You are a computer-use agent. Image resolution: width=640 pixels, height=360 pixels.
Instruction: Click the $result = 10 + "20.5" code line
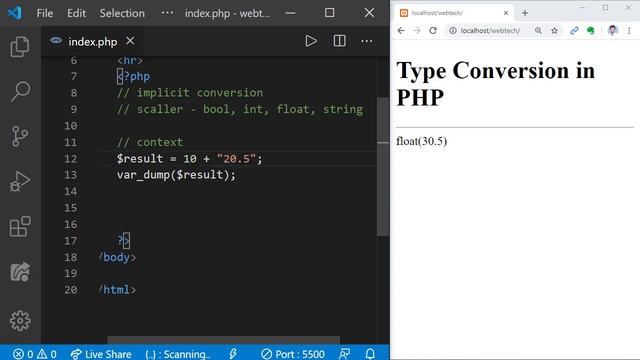189,158
